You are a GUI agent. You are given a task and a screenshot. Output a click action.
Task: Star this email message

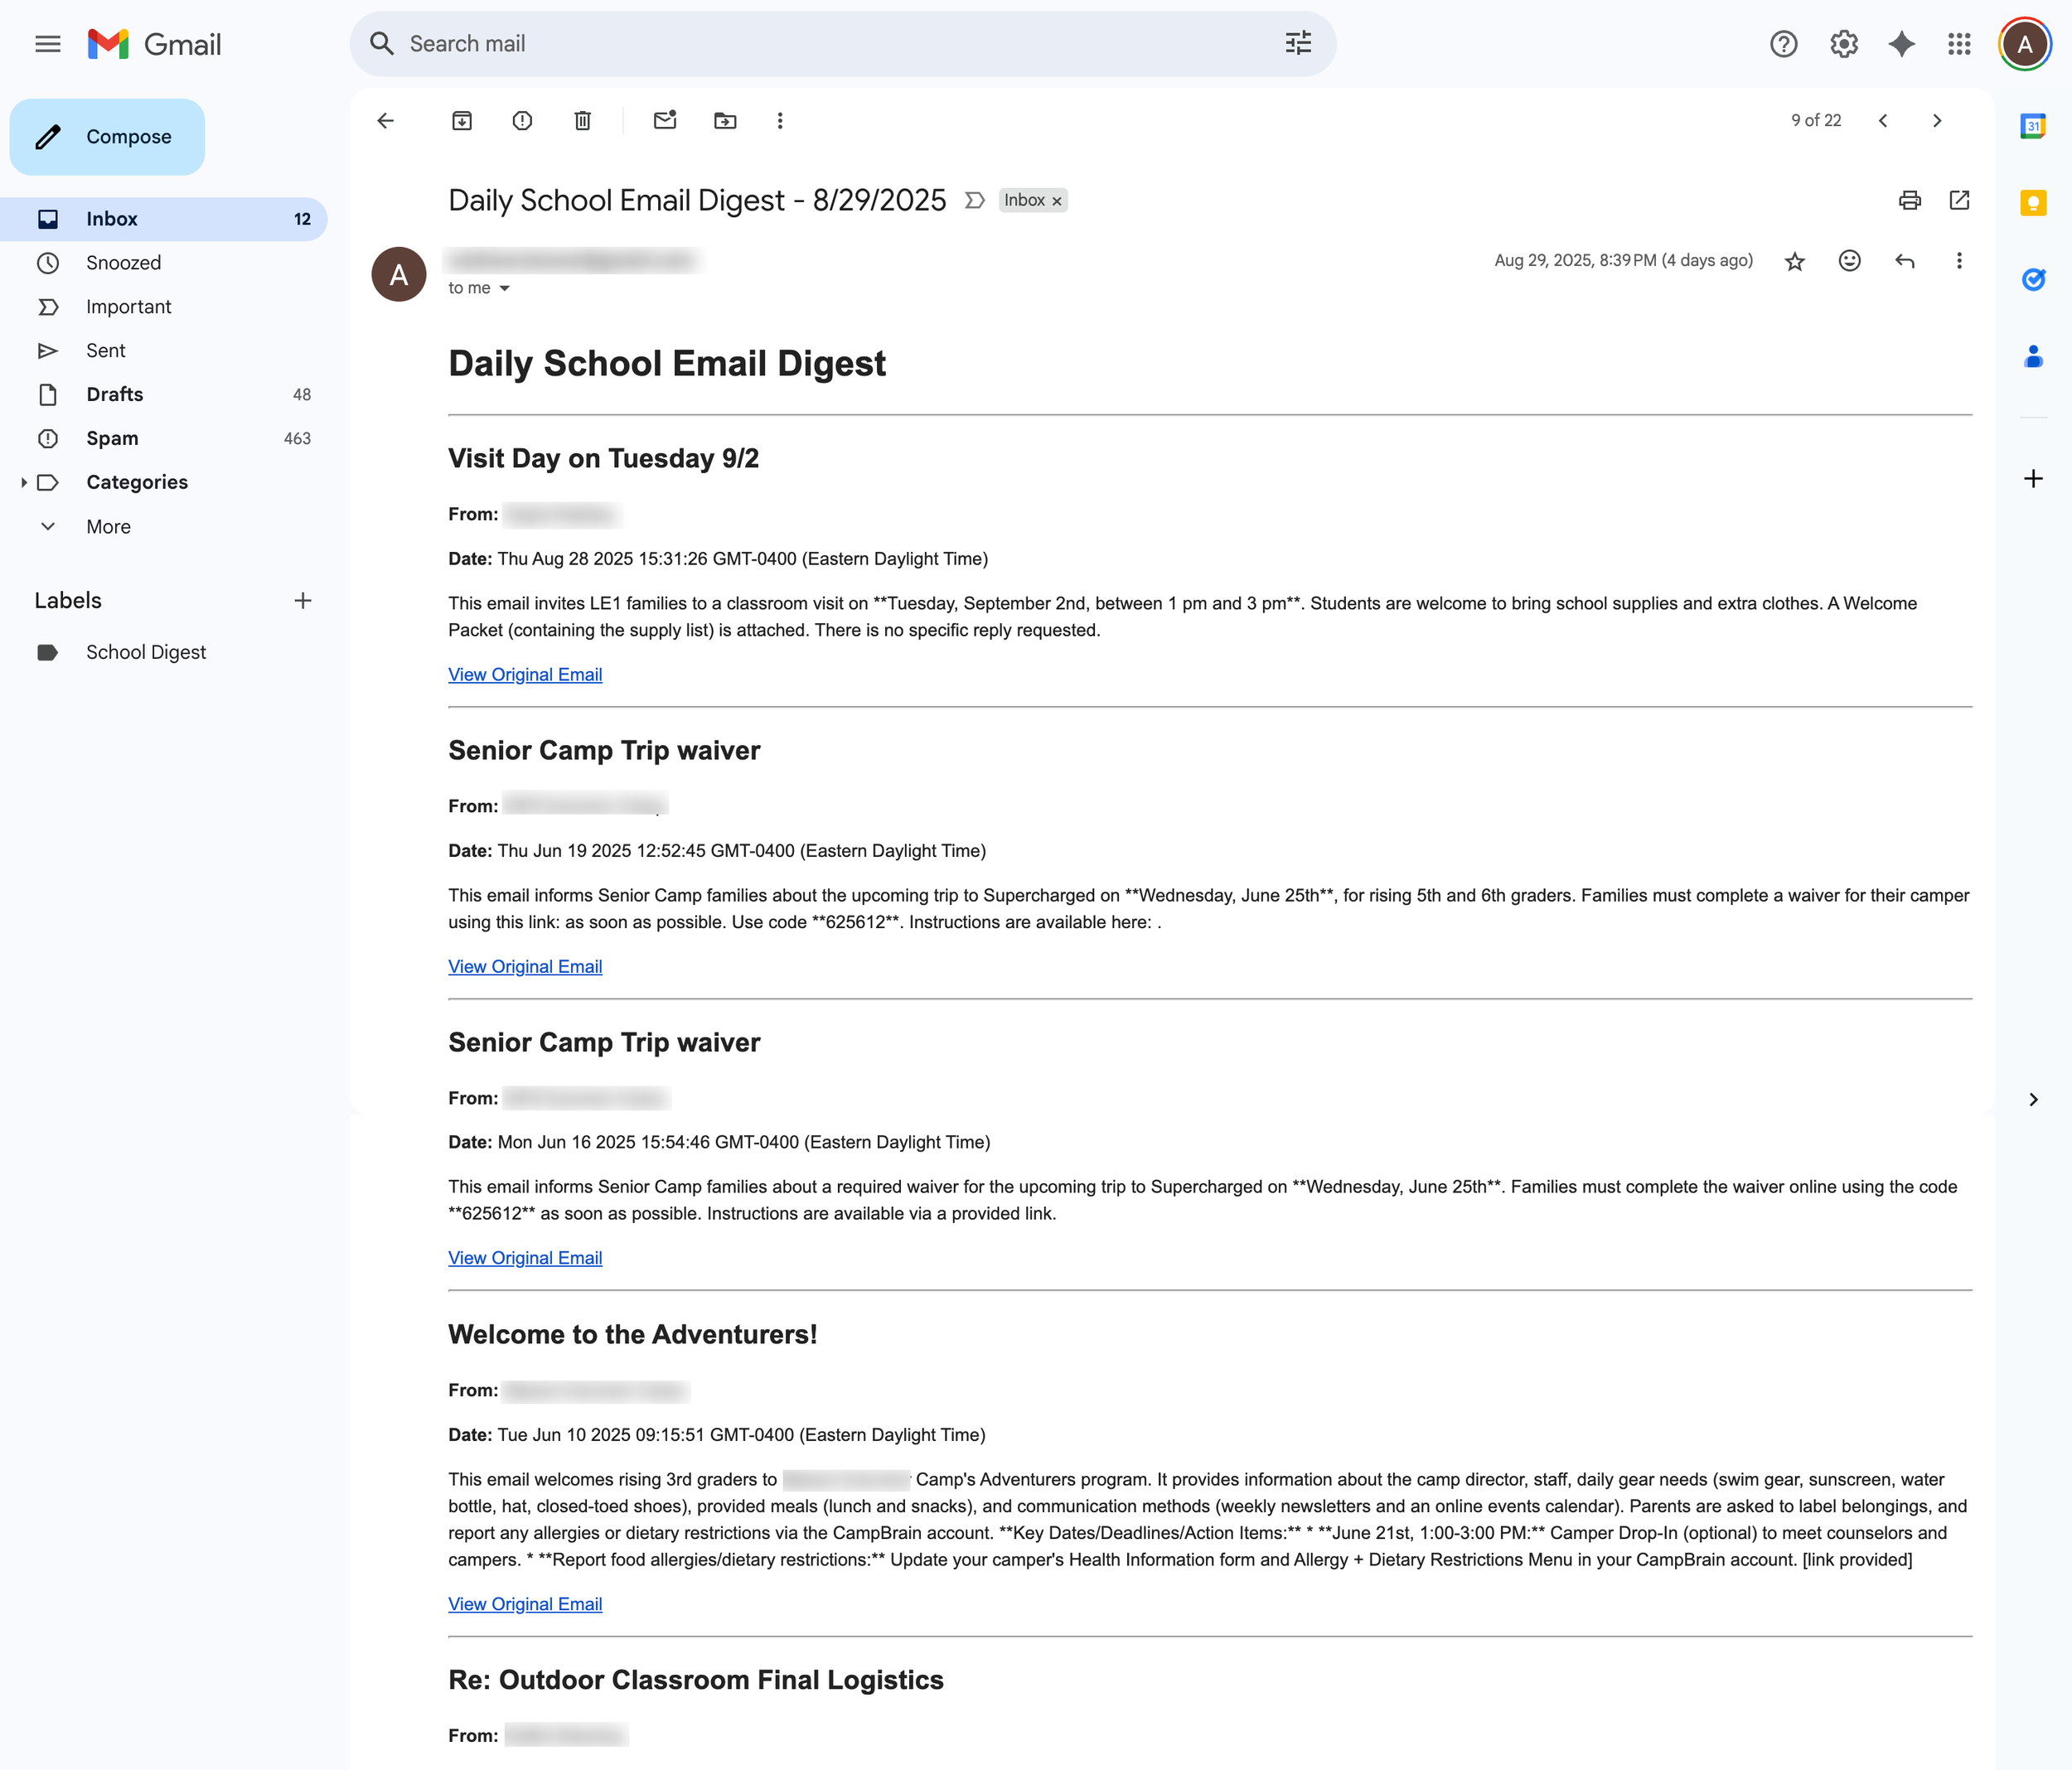(x=1795, y=261)
